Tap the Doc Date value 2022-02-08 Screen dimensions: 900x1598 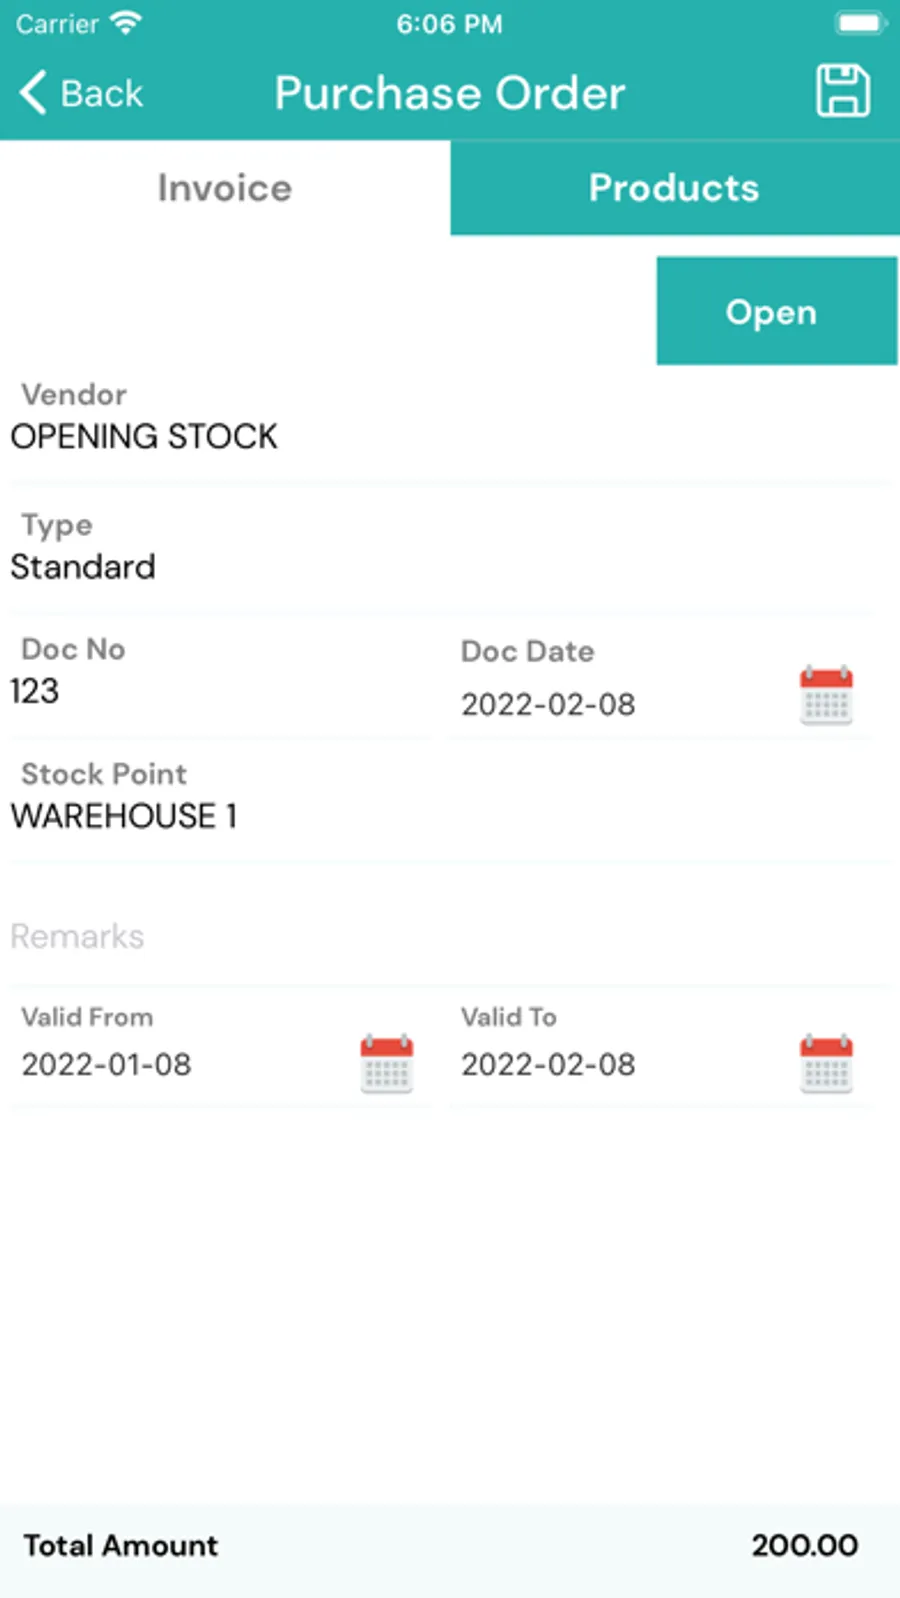coord(548,704)
